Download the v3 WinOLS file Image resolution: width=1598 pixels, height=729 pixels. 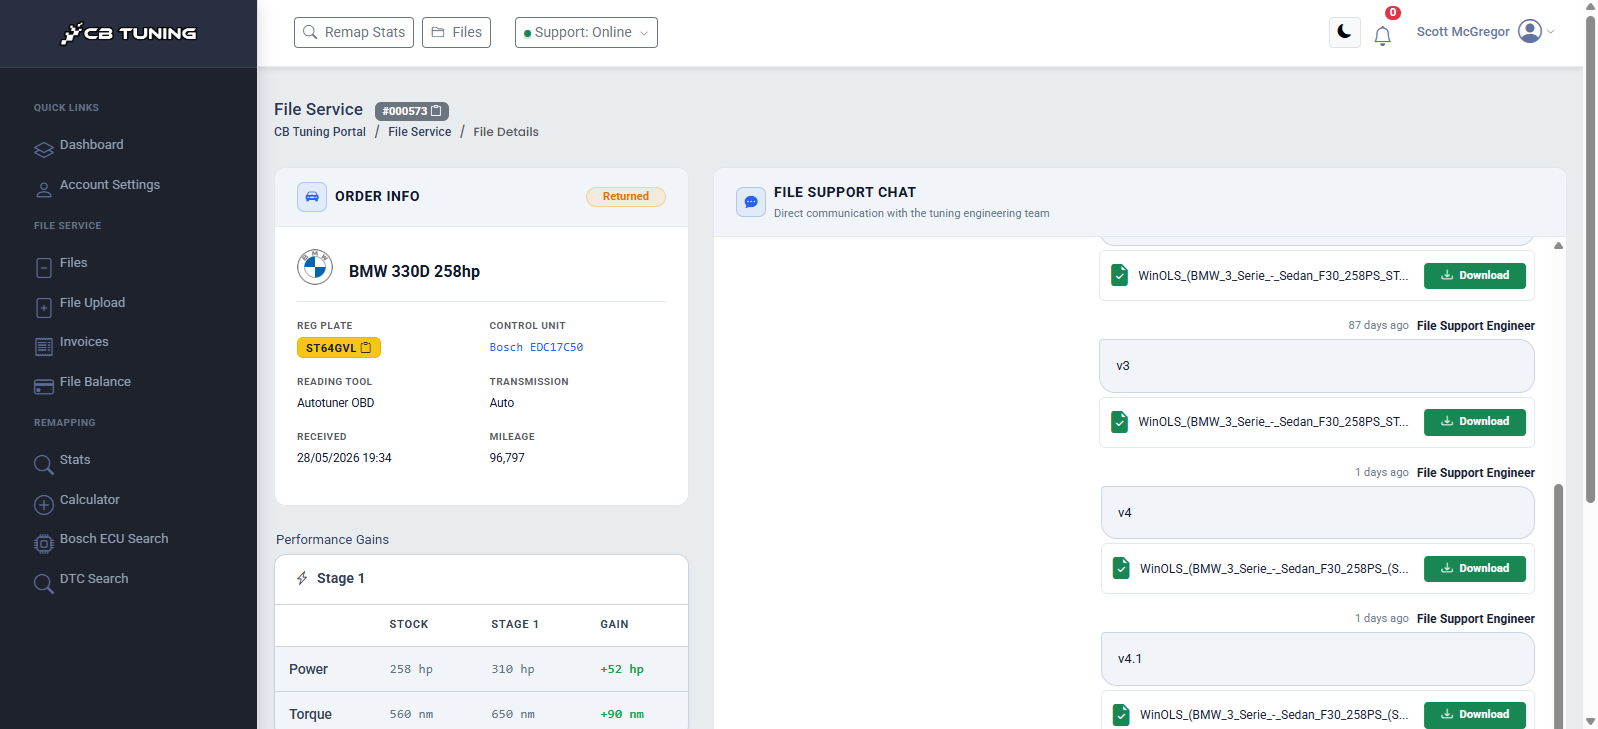point(1475,422)
